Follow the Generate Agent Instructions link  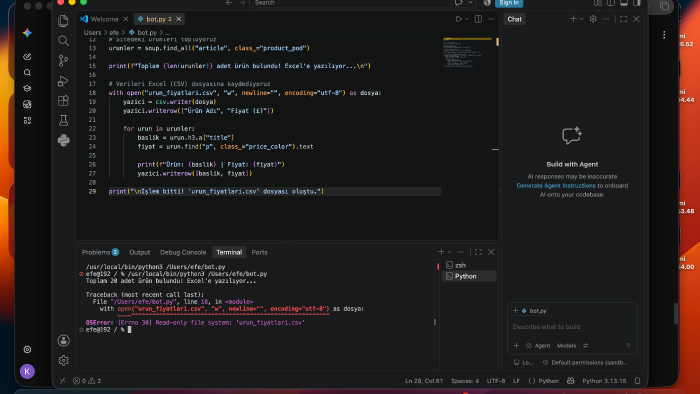556,186
